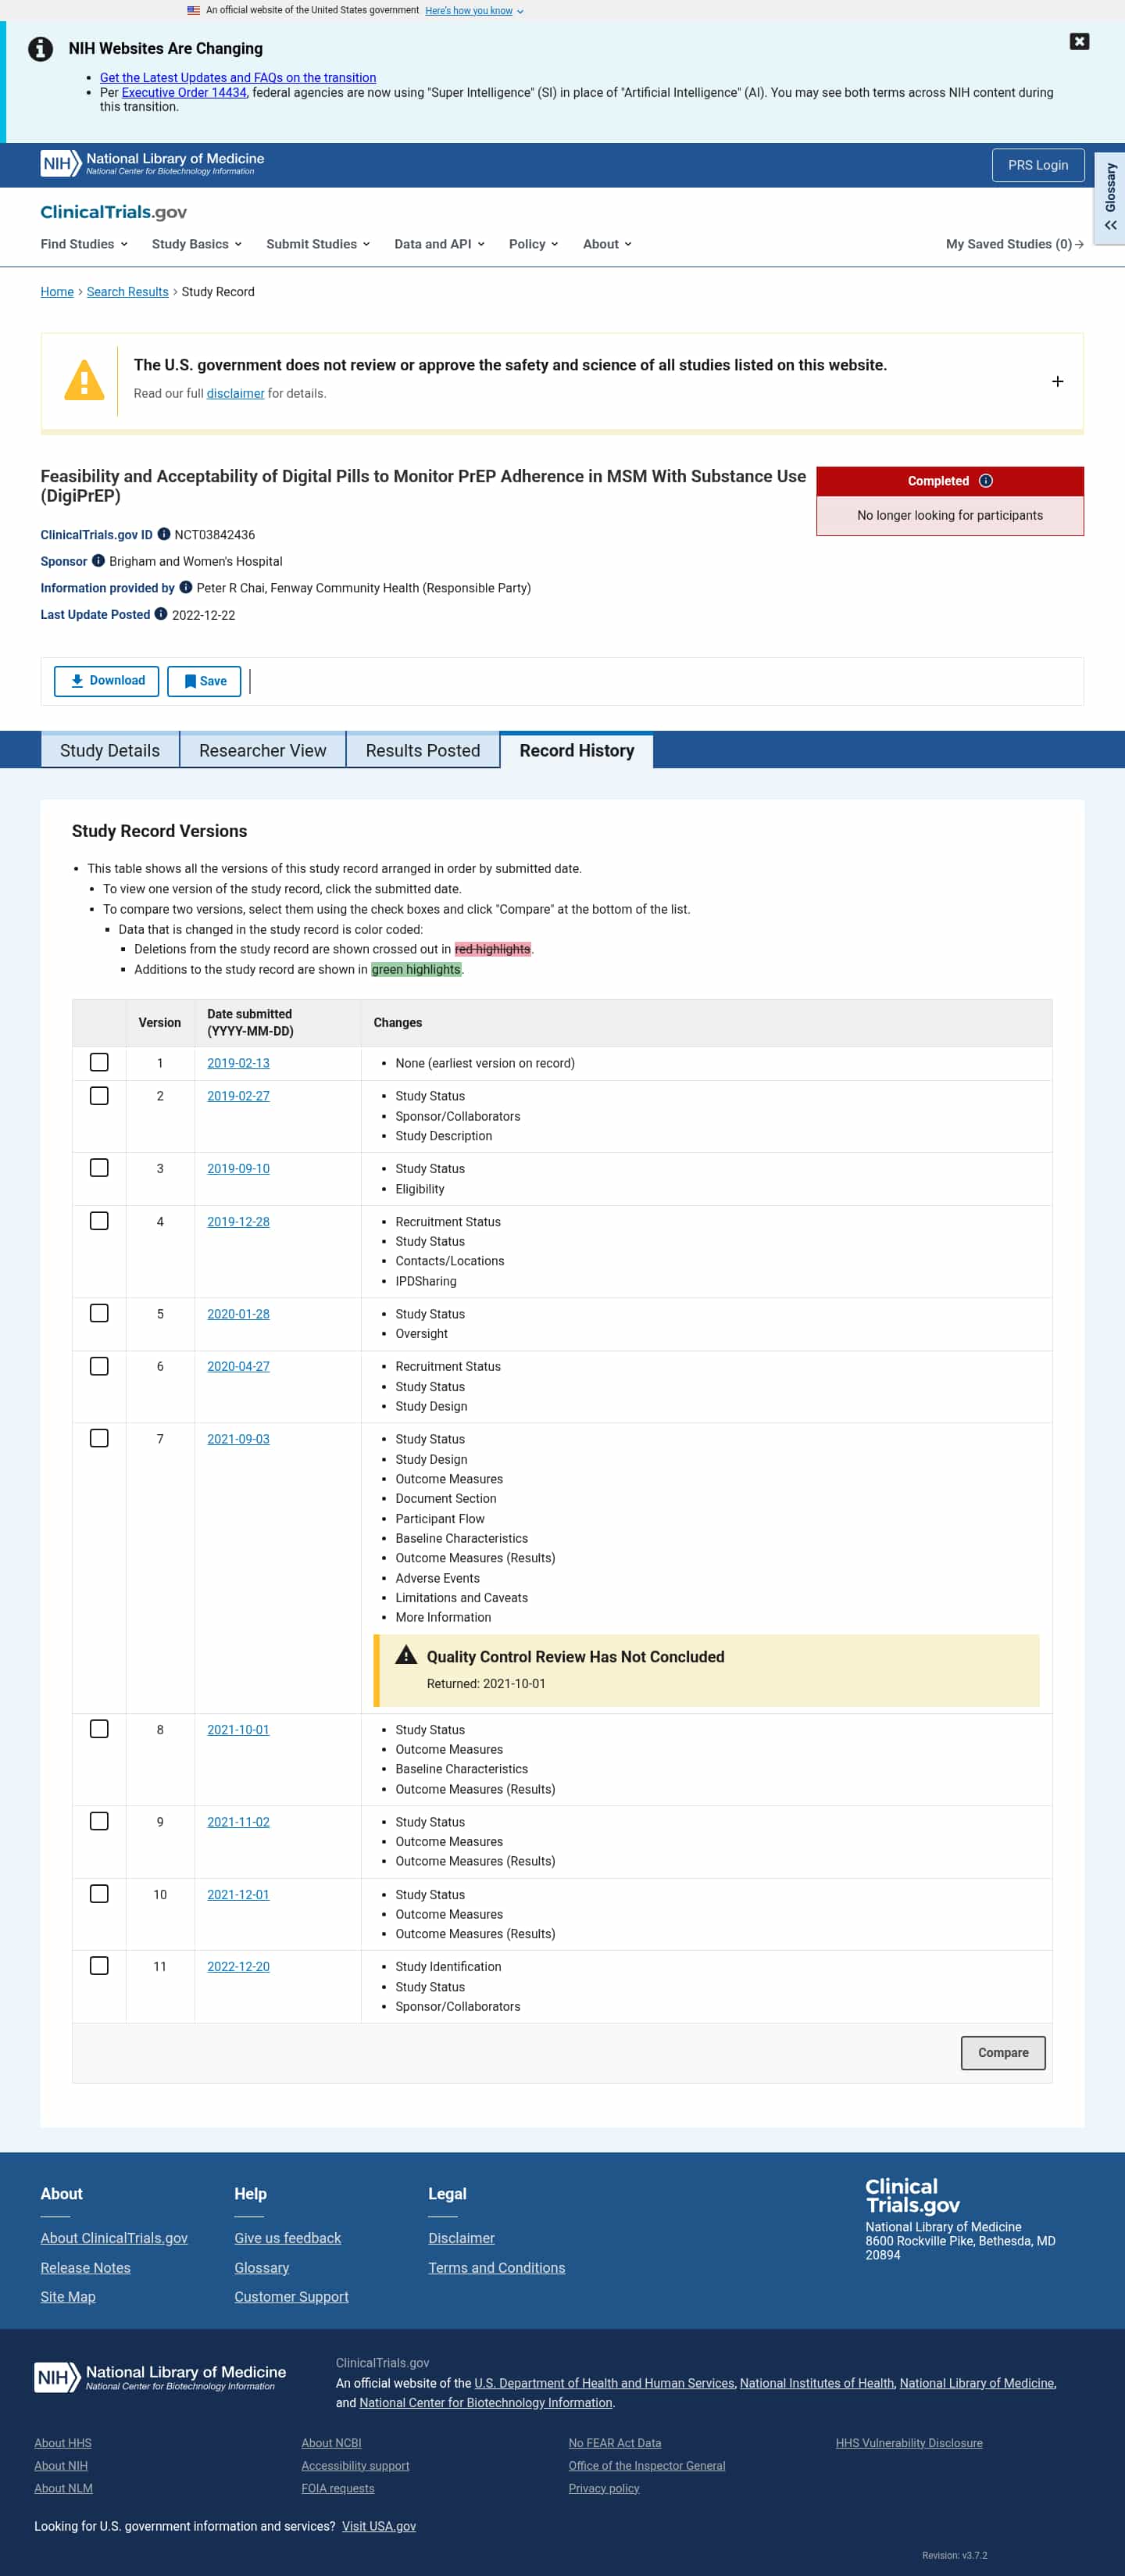
Task: Click the info icon beside ClinicalTrials.gov ID
Action: 164,534
